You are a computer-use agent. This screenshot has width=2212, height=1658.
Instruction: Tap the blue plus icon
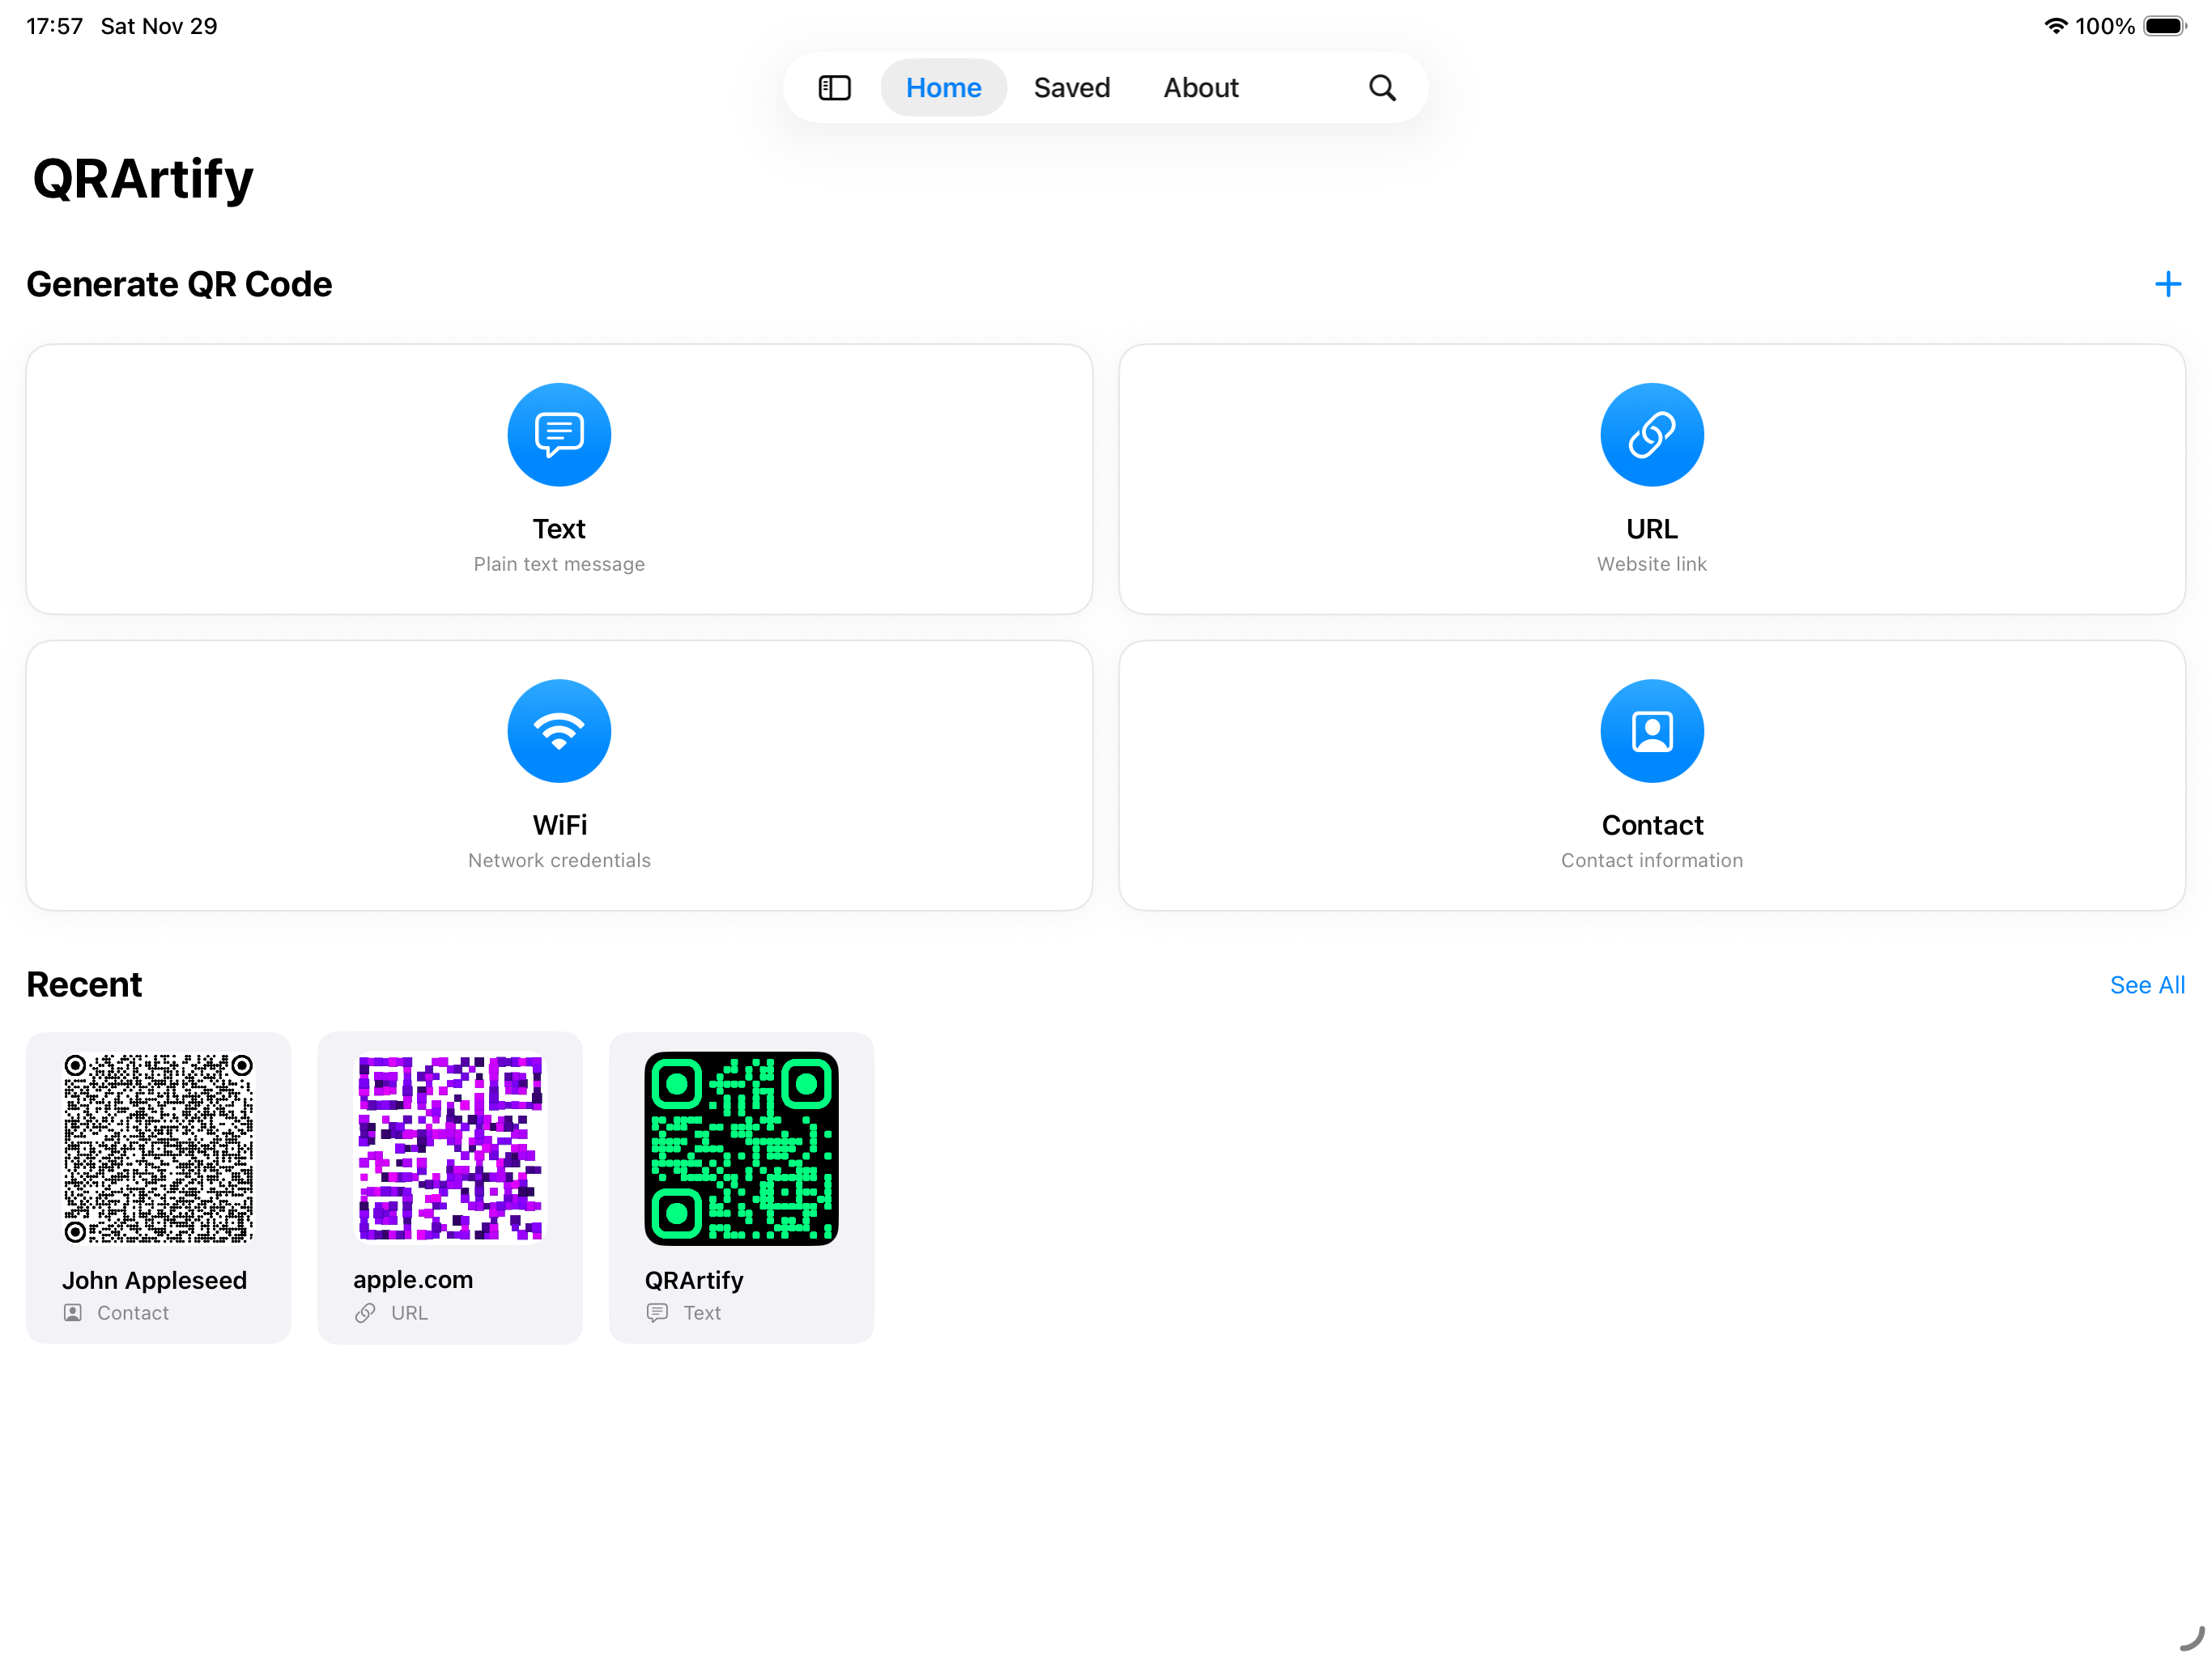click(x=2167, y=284)
